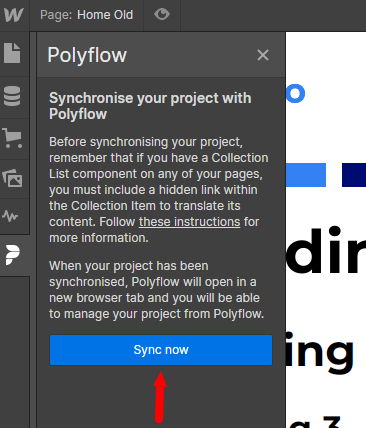Open the Webflow main menu logo
The height and width of the screenshot is (428, 366).
click(x=14, y=15)
